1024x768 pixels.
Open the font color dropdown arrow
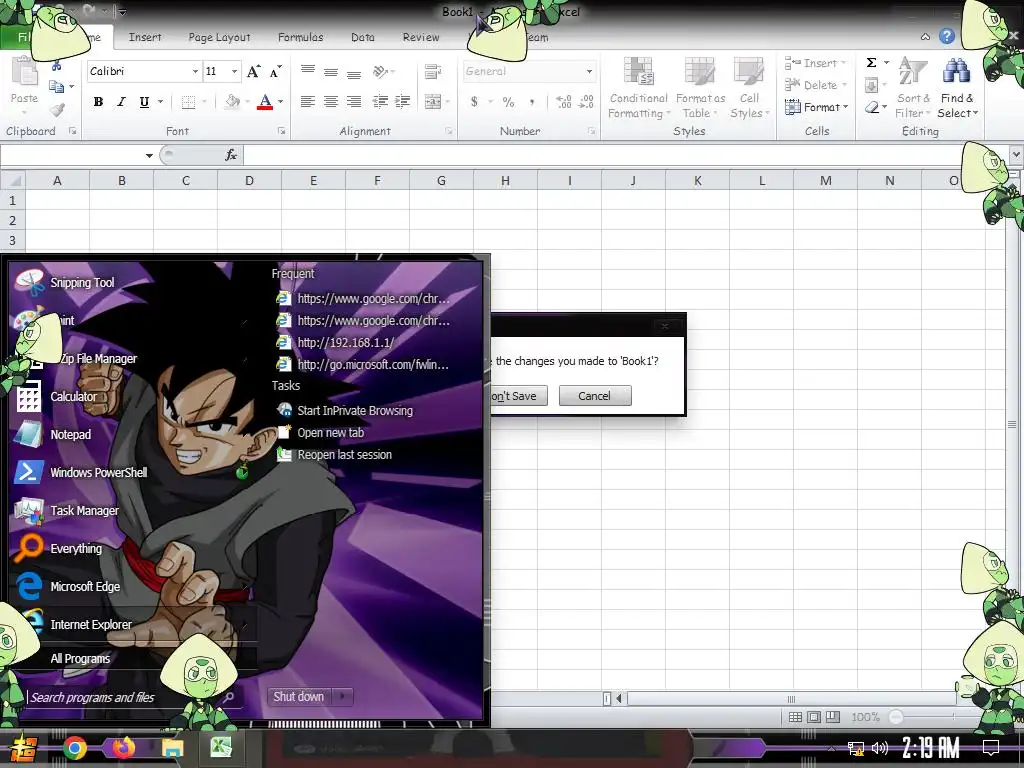point(281,102)
